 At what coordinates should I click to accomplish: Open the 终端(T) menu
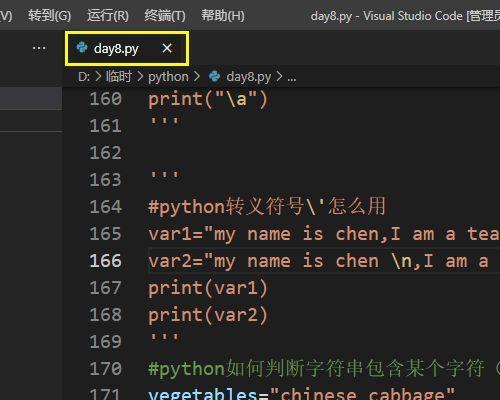(x=165, y=15)
